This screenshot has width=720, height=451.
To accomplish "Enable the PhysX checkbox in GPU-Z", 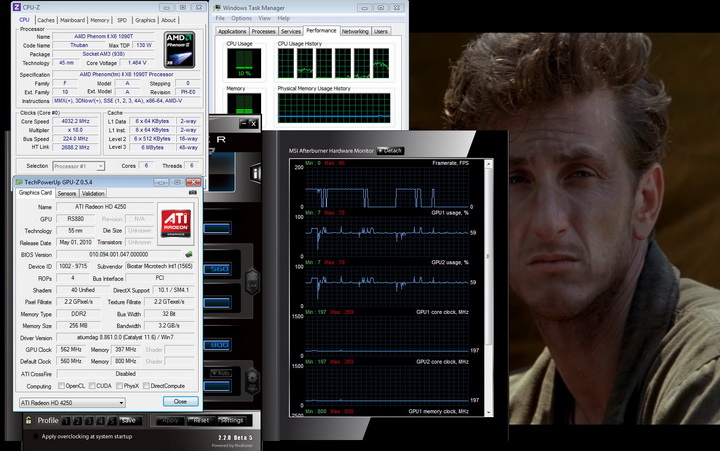I will click(x=119, y=386).
